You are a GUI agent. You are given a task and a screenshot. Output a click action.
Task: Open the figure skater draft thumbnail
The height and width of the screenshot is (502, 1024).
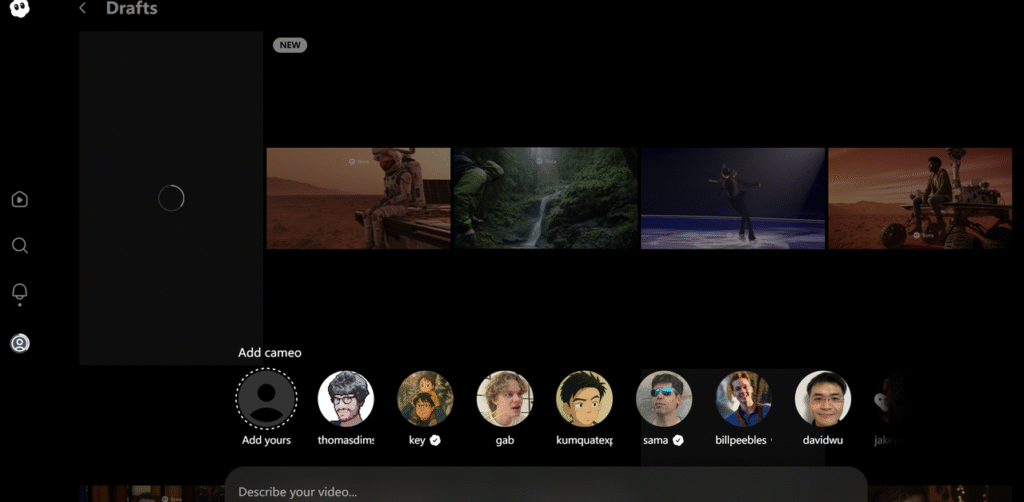coord(733,198)
